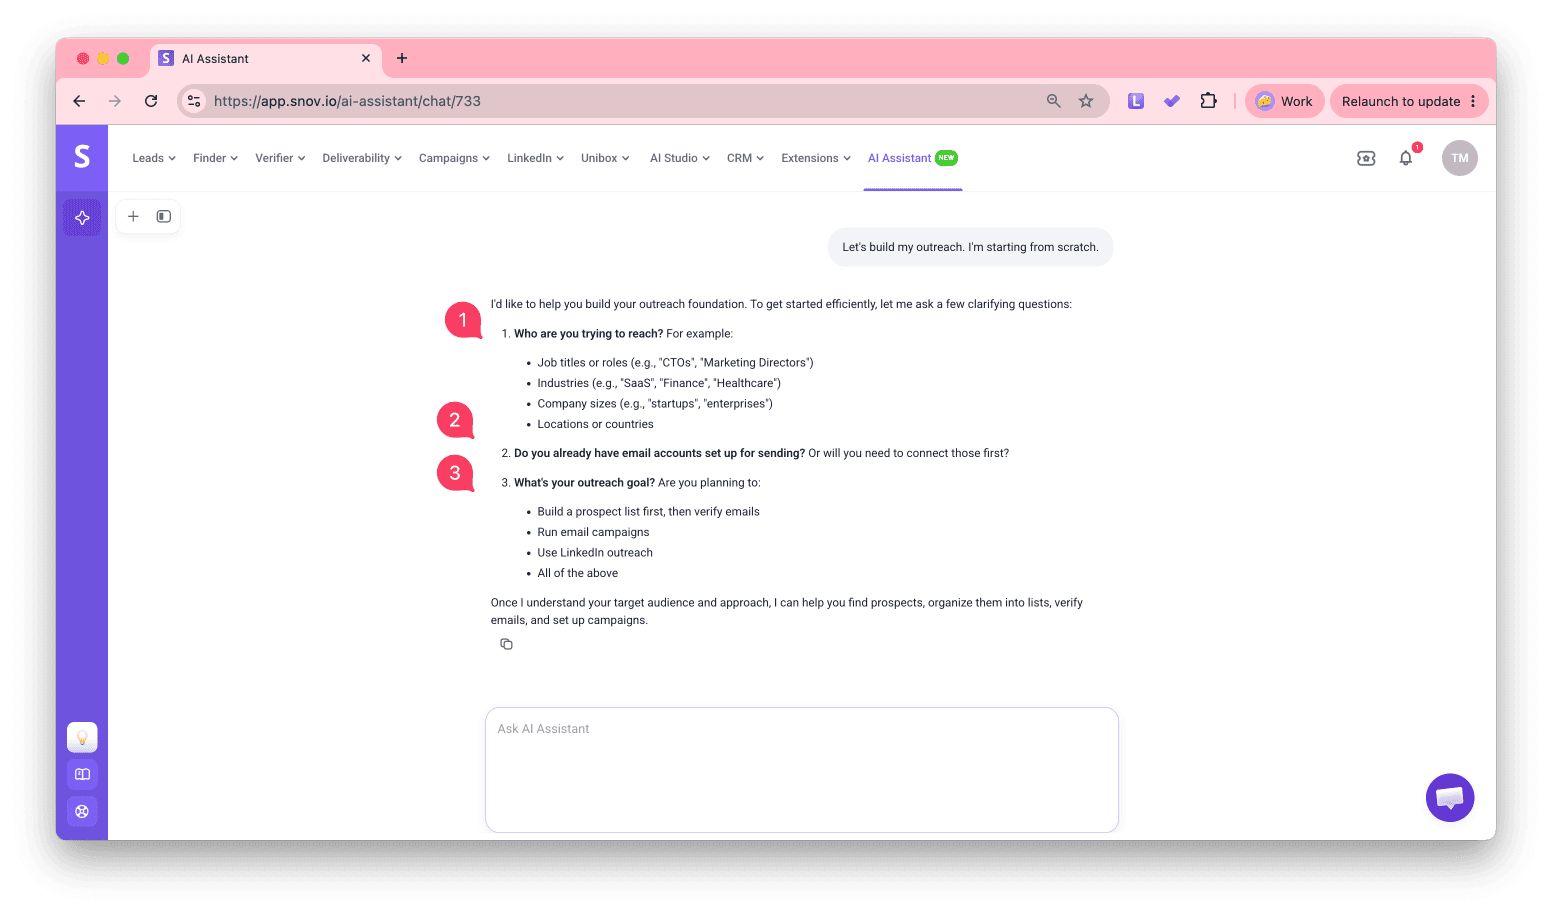Click the ticket icon beside the notifications bell
Viewport: 1552px width, 914px height.
pyautogui.click(x=1366, y=158)
